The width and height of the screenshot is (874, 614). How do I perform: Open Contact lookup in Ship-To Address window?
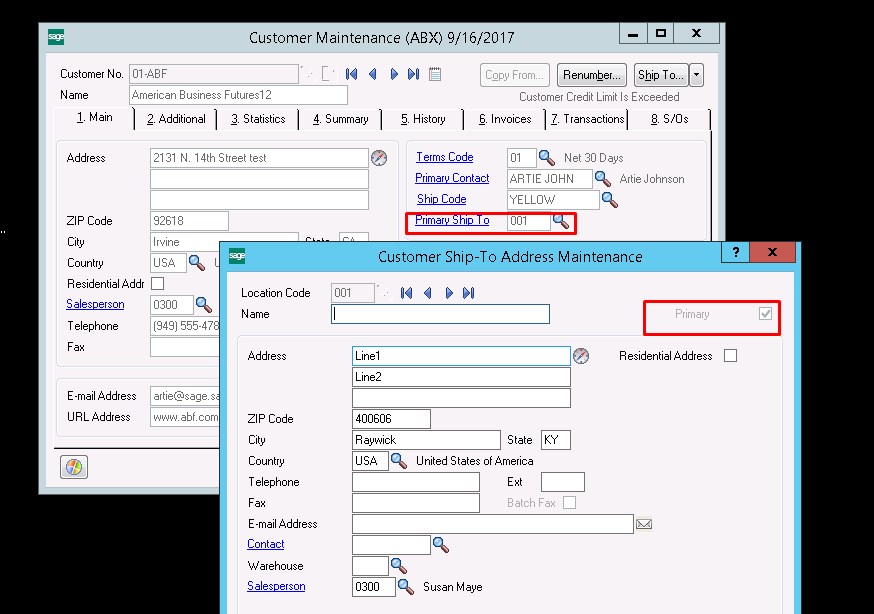pos(441,544)
